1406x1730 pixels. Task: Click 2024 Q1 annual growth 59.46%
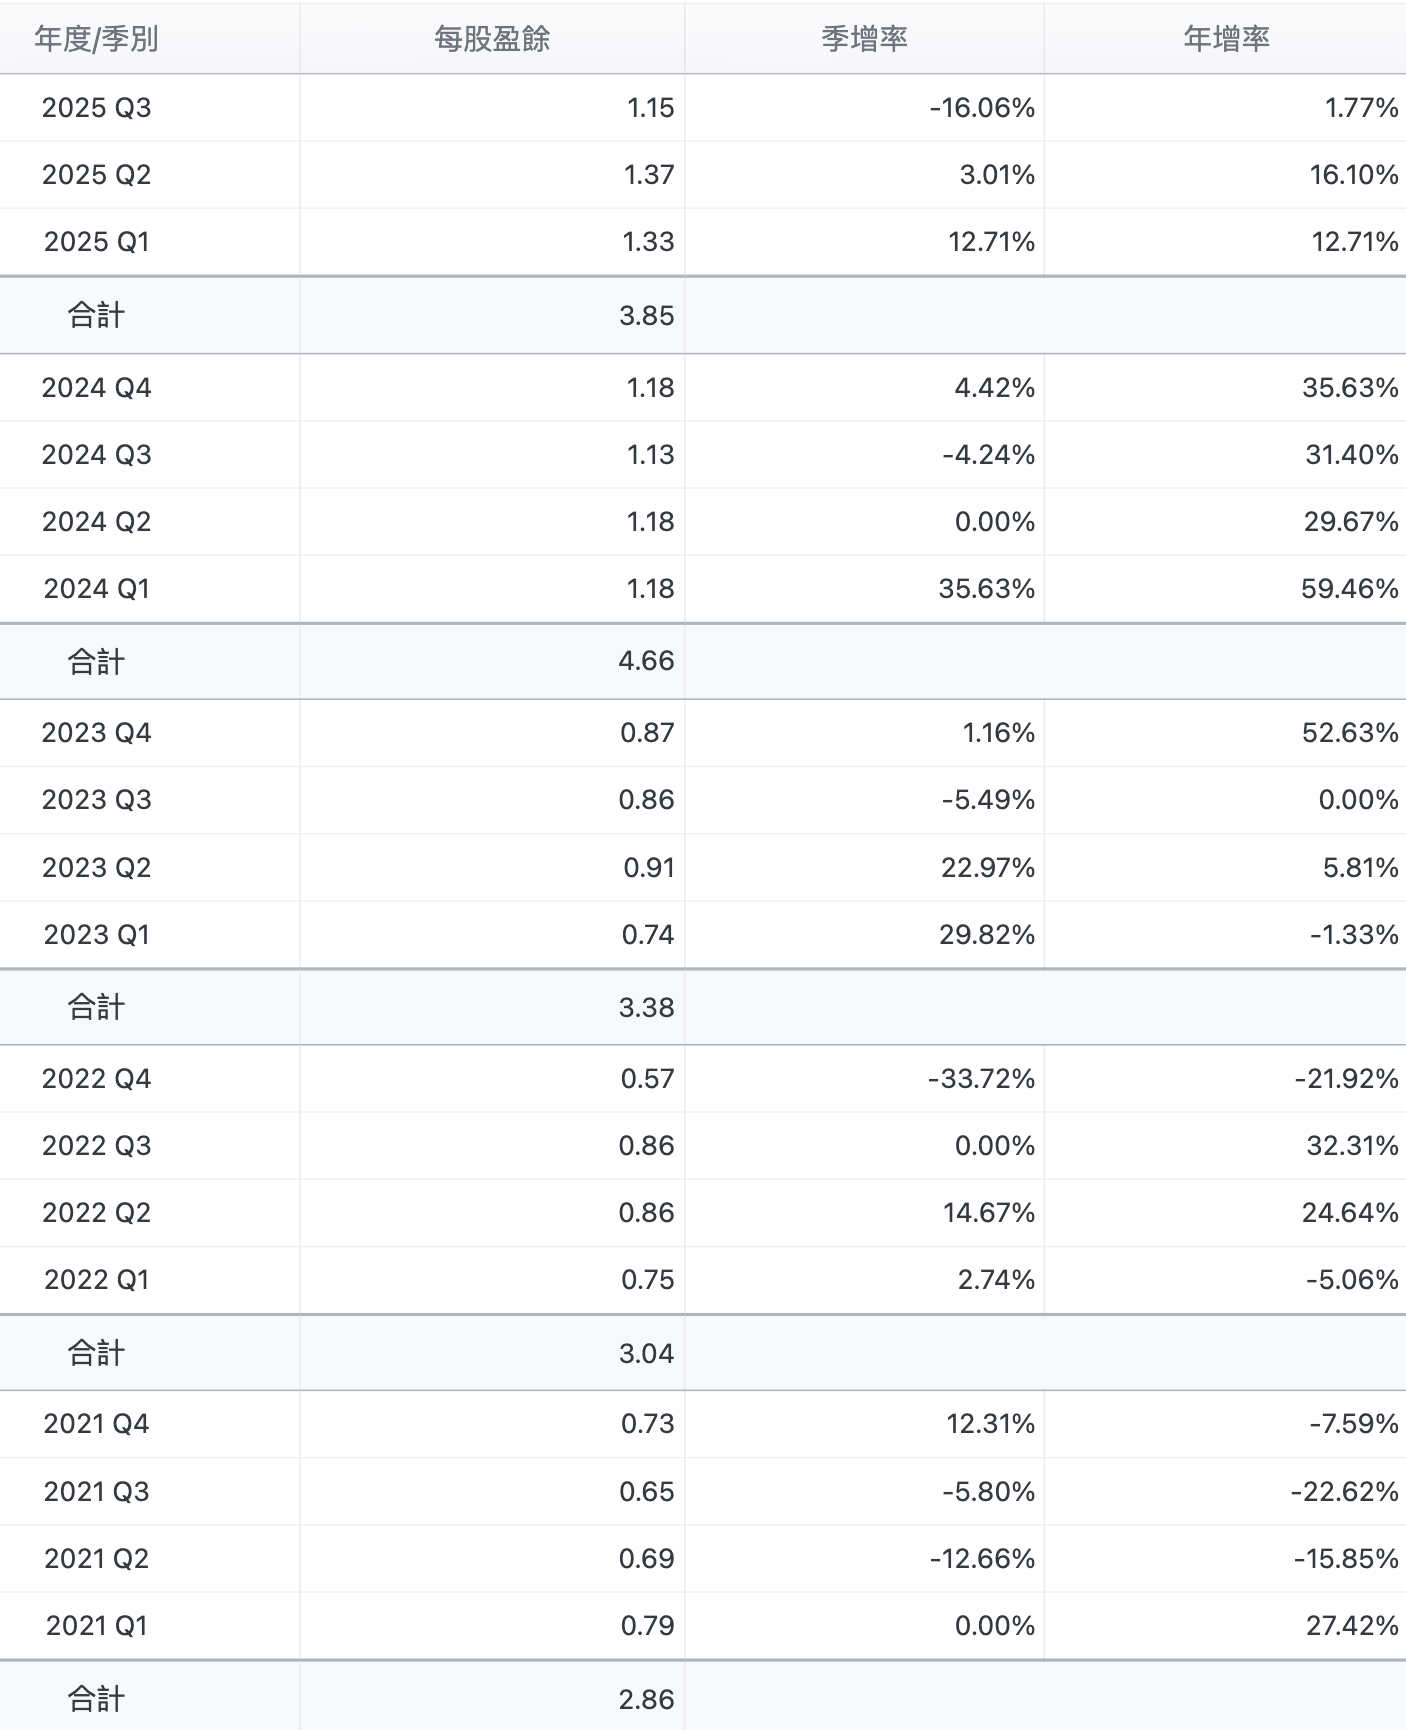pos(1350,589)
